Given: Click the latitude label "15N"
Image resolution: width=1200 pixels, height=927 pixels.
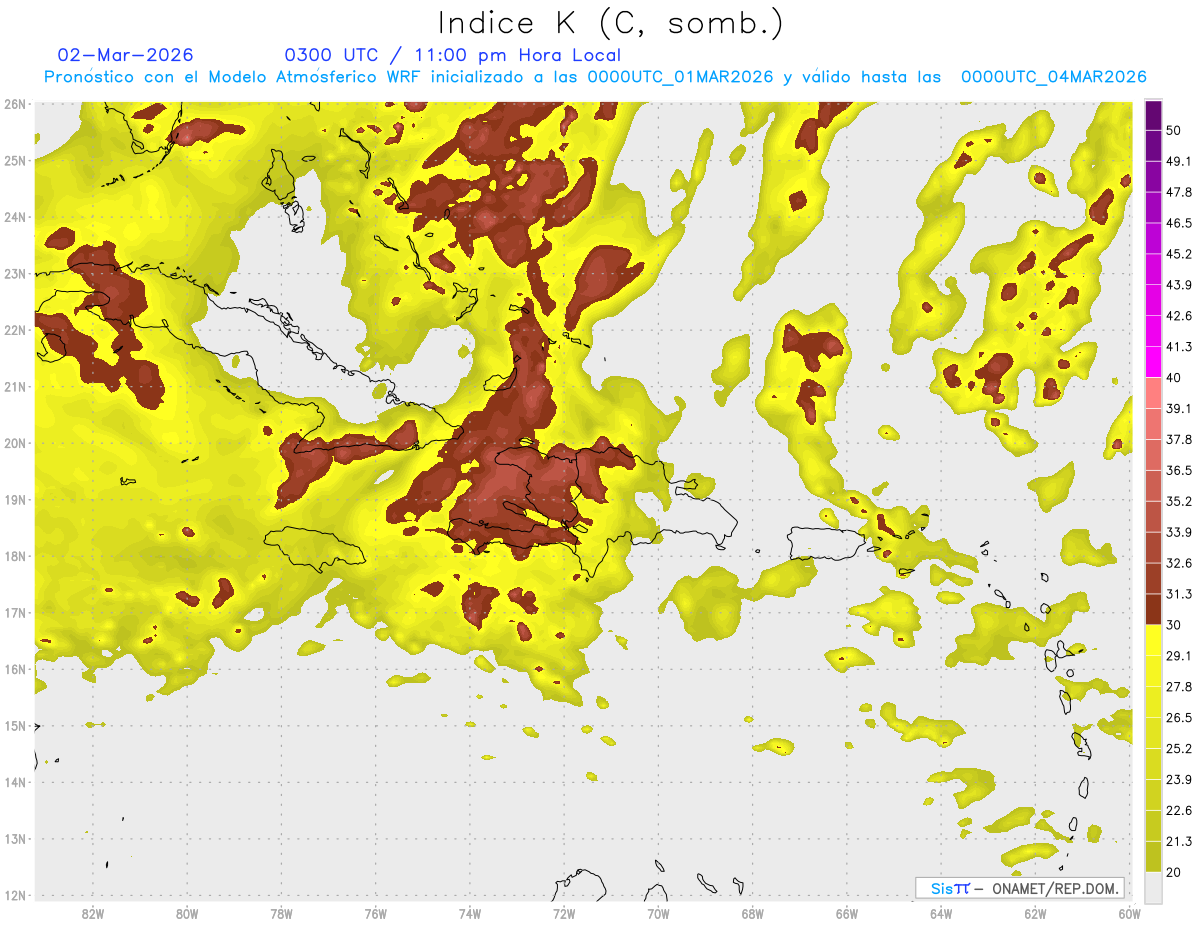Looking at the screenshot, I should (x=15, y=726).
